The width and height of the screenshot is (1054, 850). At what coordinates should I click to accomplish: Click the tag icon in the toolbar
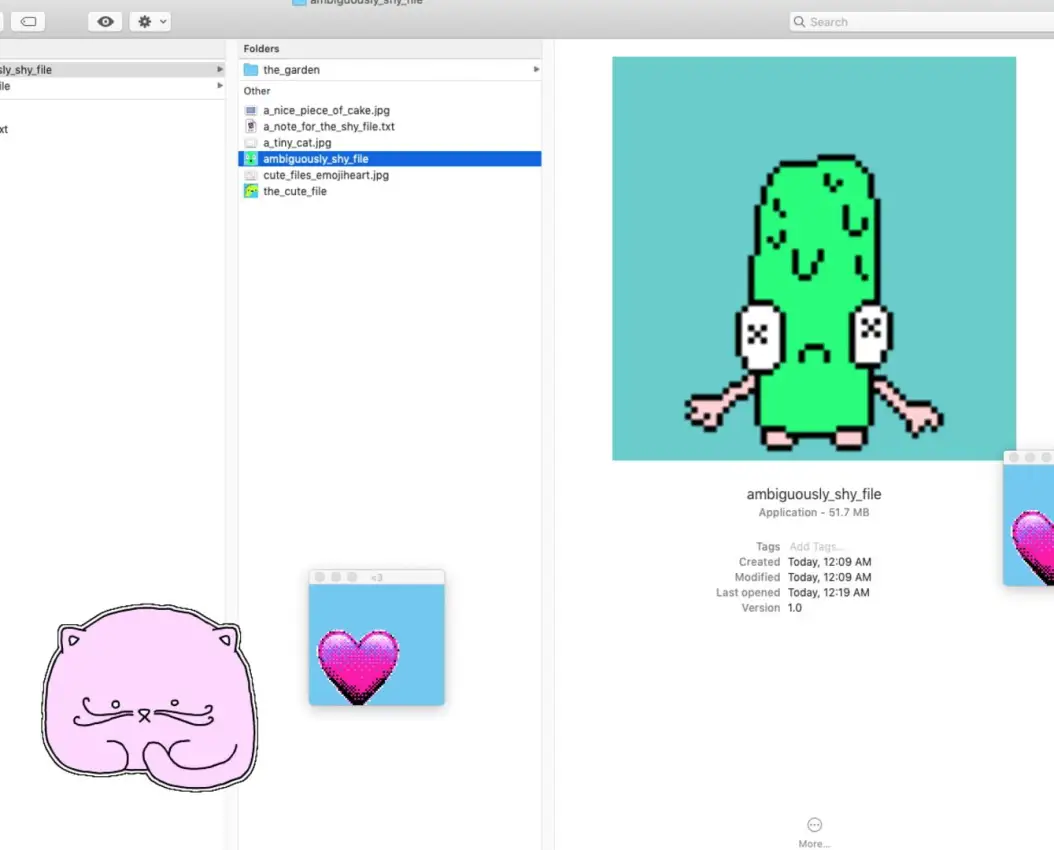[28, 21]
